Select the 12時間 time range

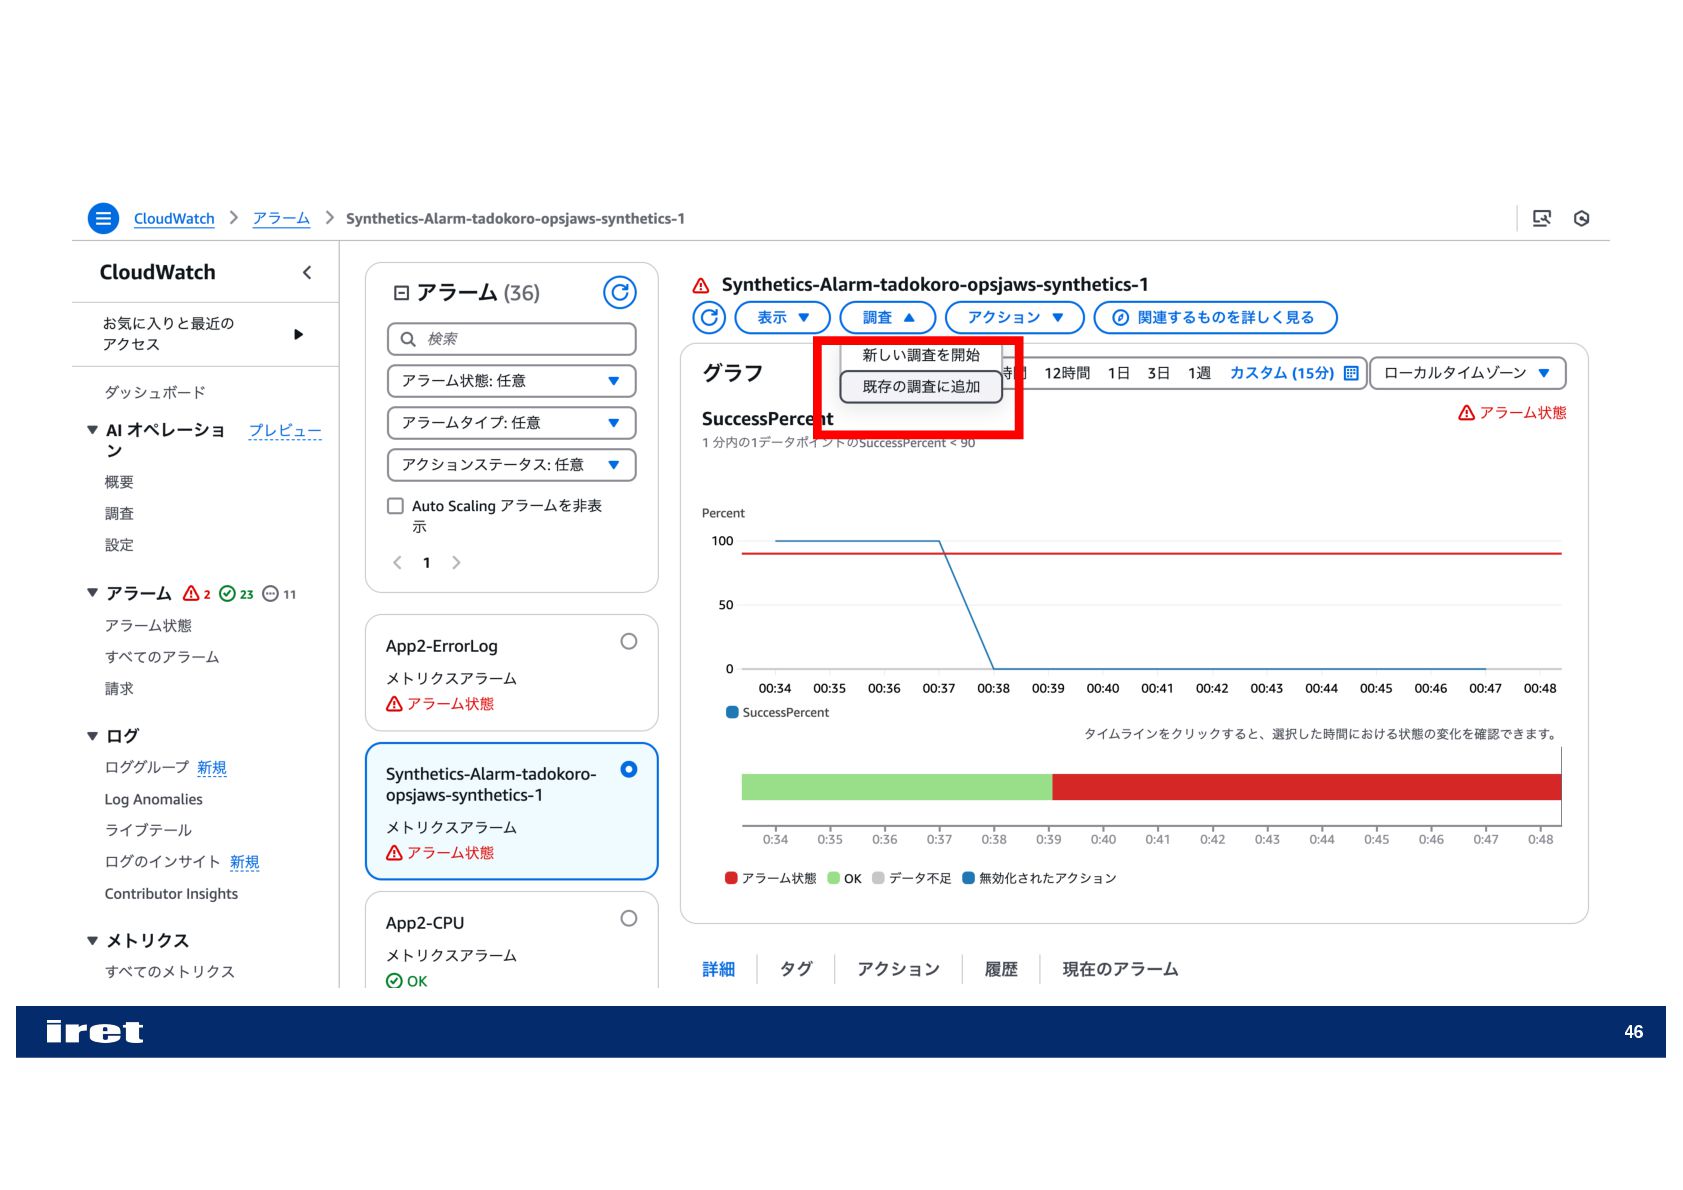pyautogui.click(x=1067, y=373)
